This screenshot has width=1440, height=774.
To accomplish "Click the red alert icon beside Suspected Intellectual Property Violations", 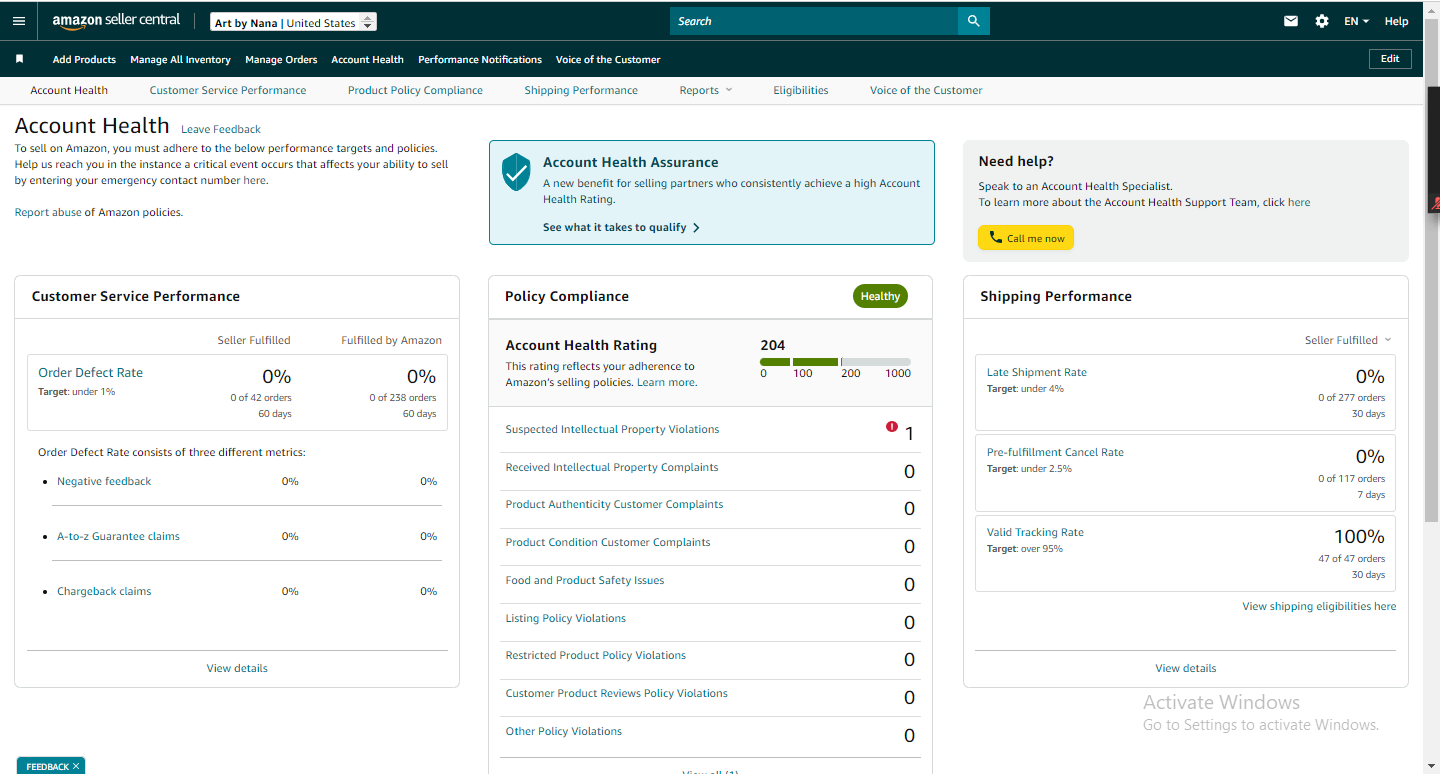I will [892, 427].
